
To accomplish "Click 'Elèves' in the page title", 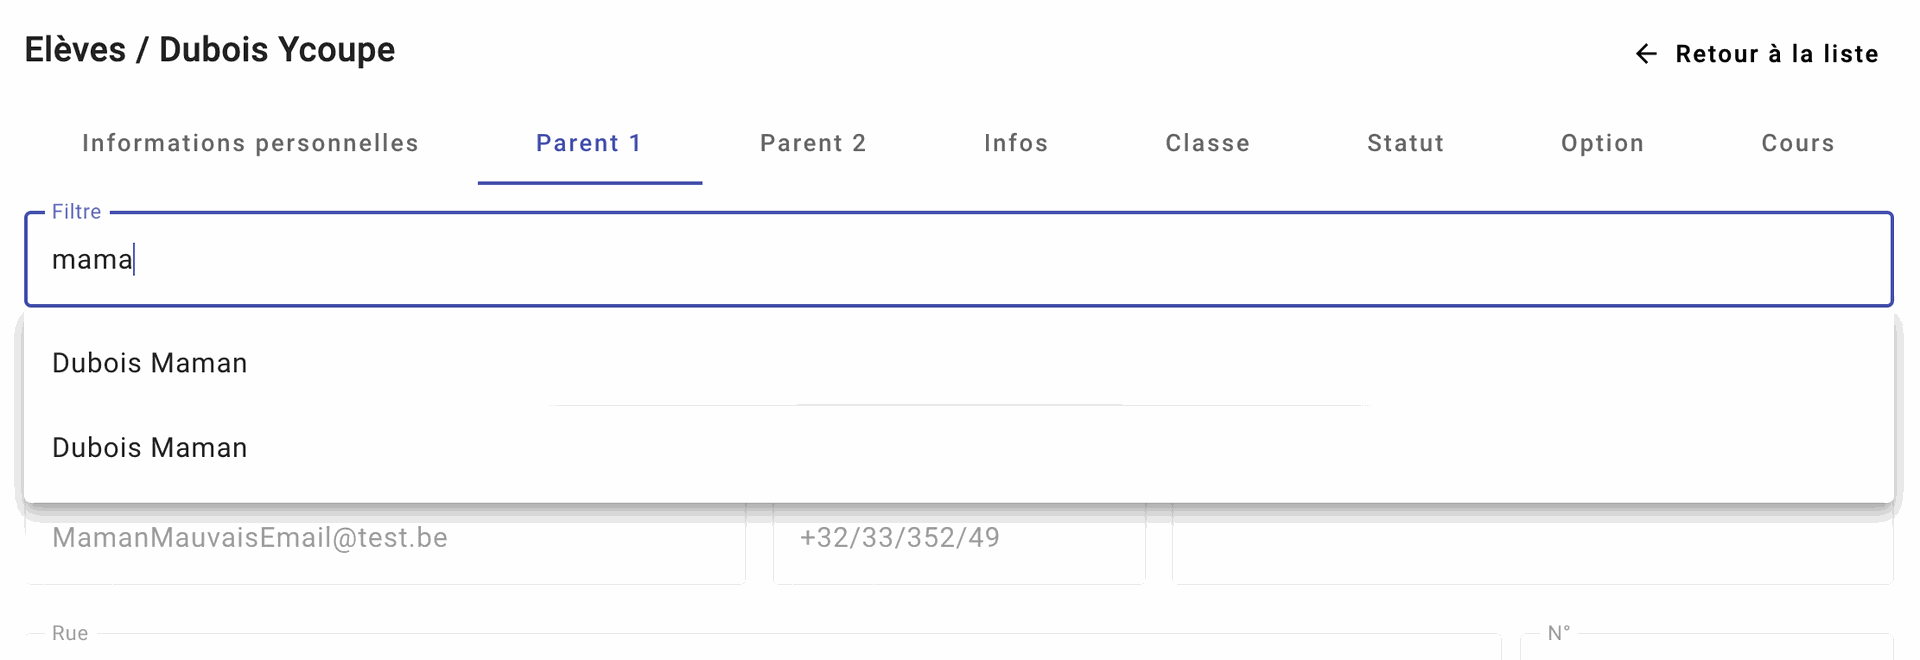I will pyautogui.click(x=75, y=50).
